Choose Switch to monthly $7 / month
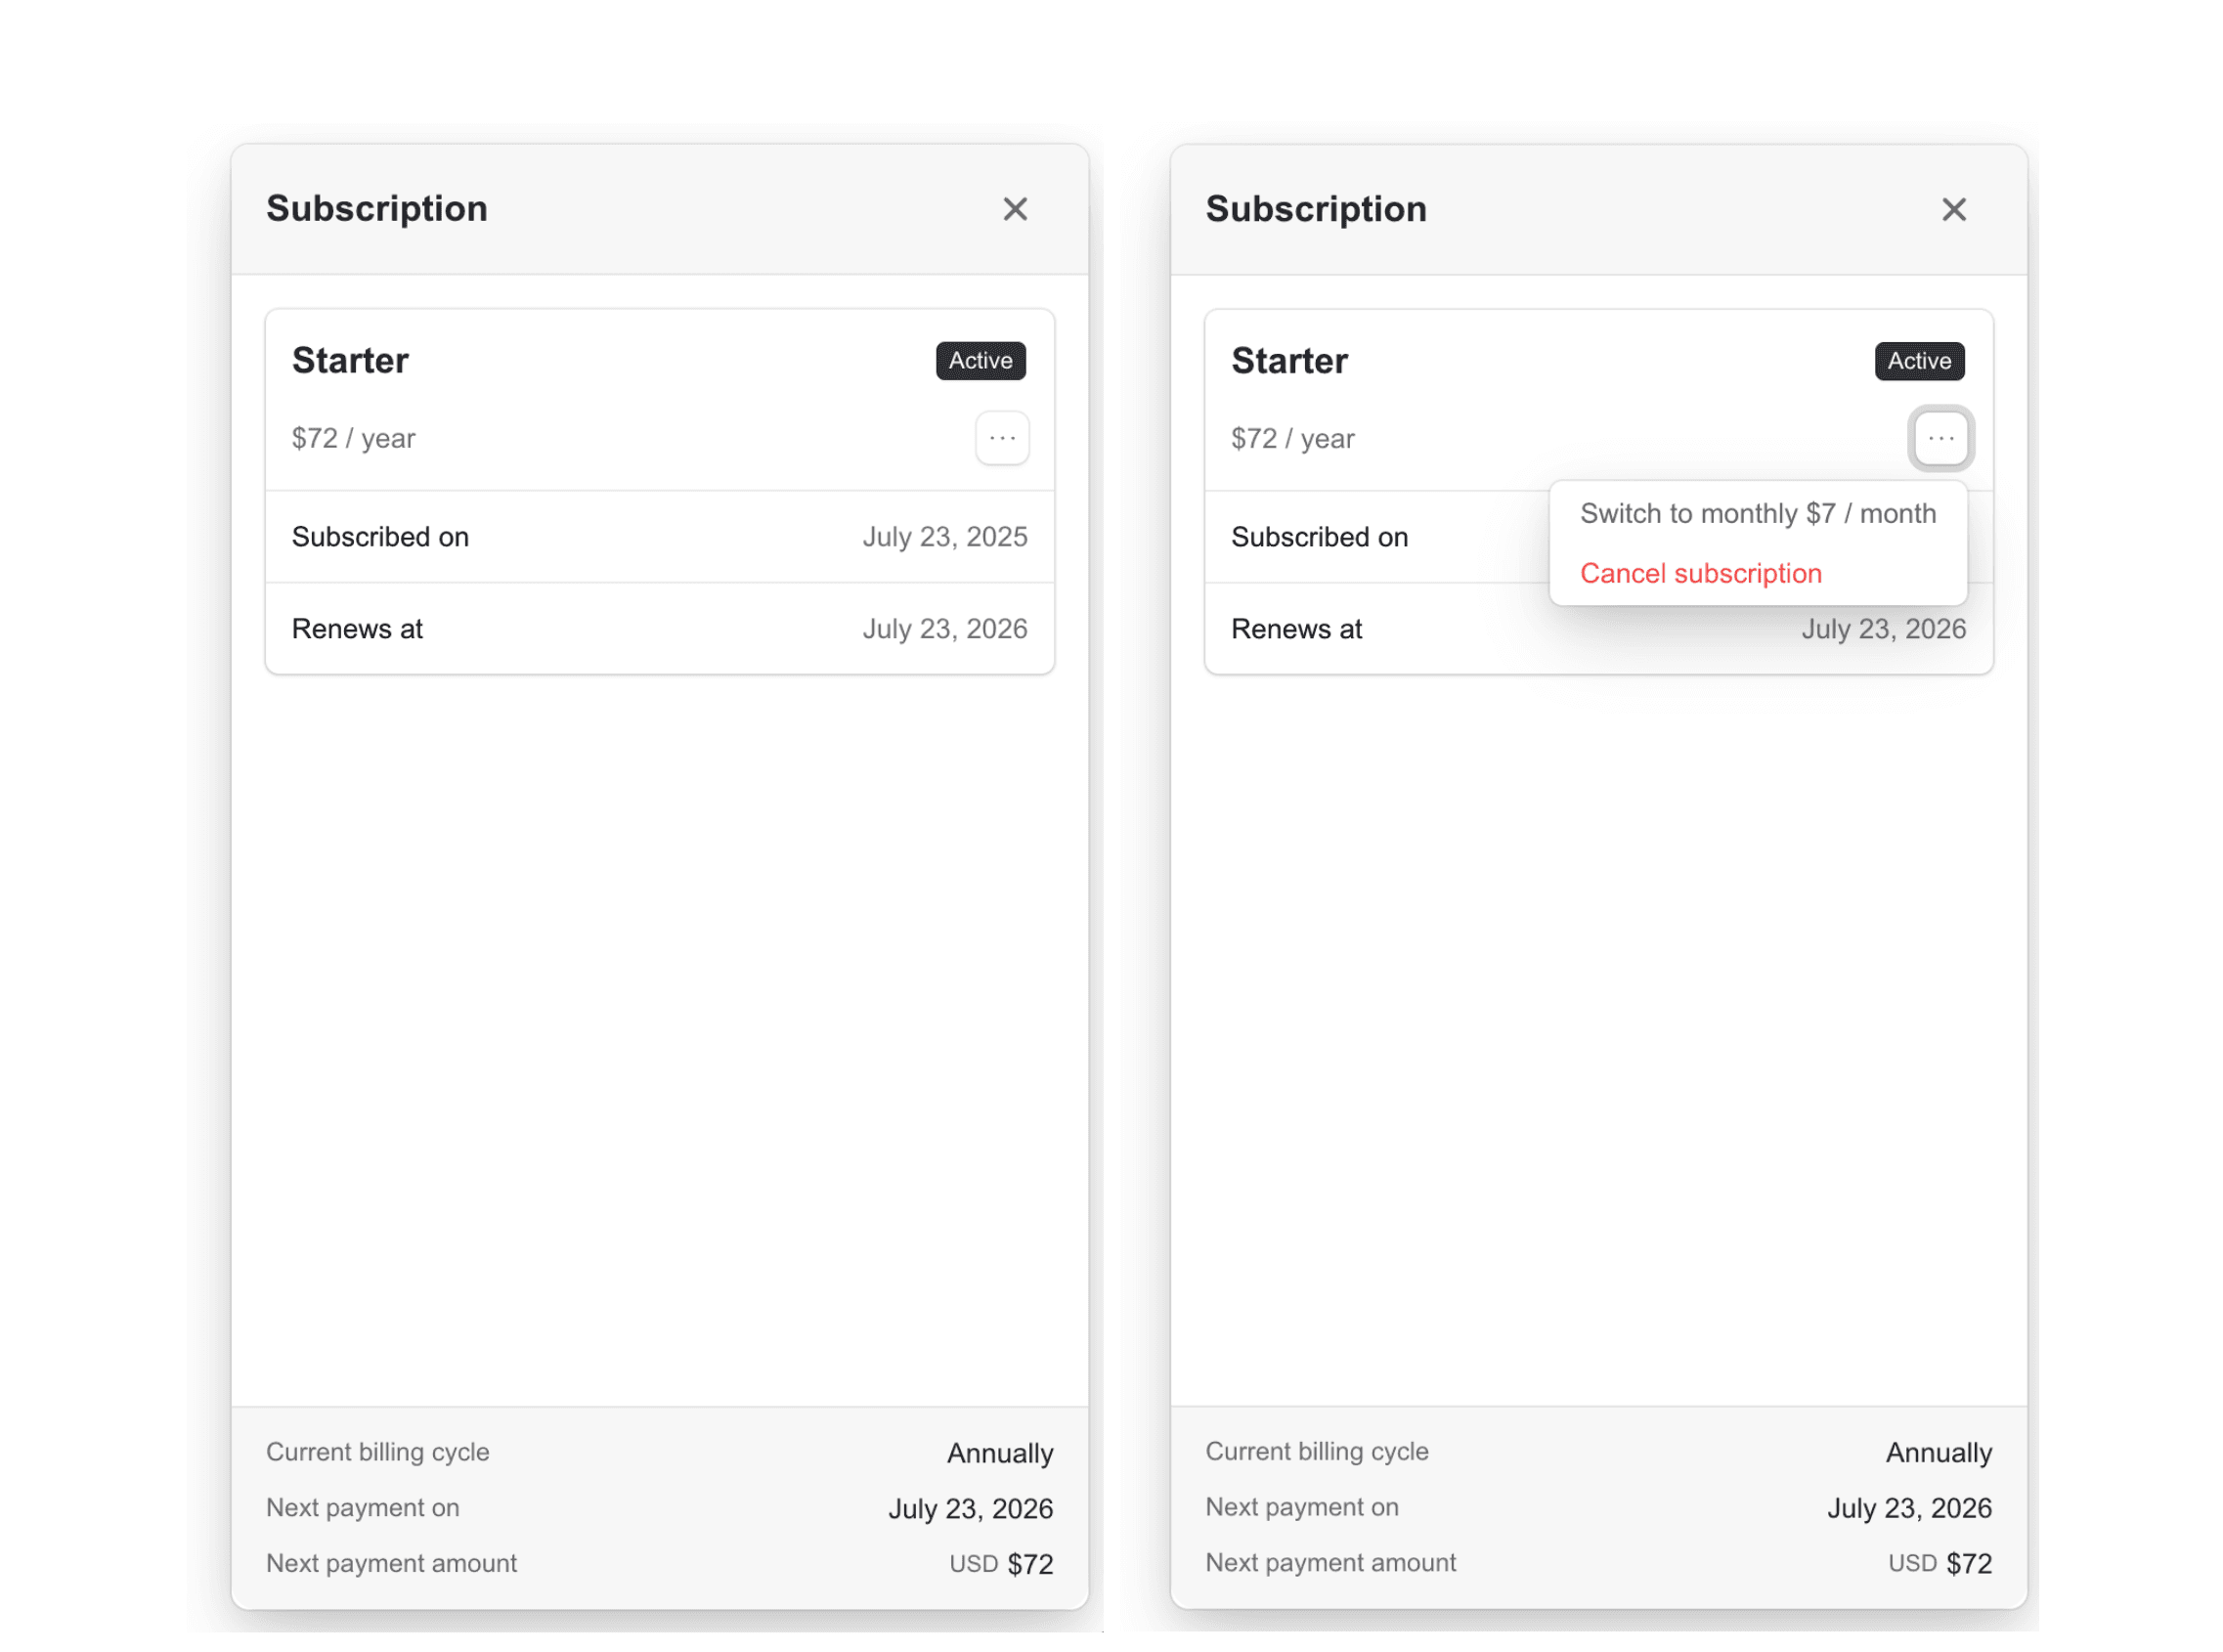The width and height of the screenshot is (2223, 1652). tap(1758, 513)
